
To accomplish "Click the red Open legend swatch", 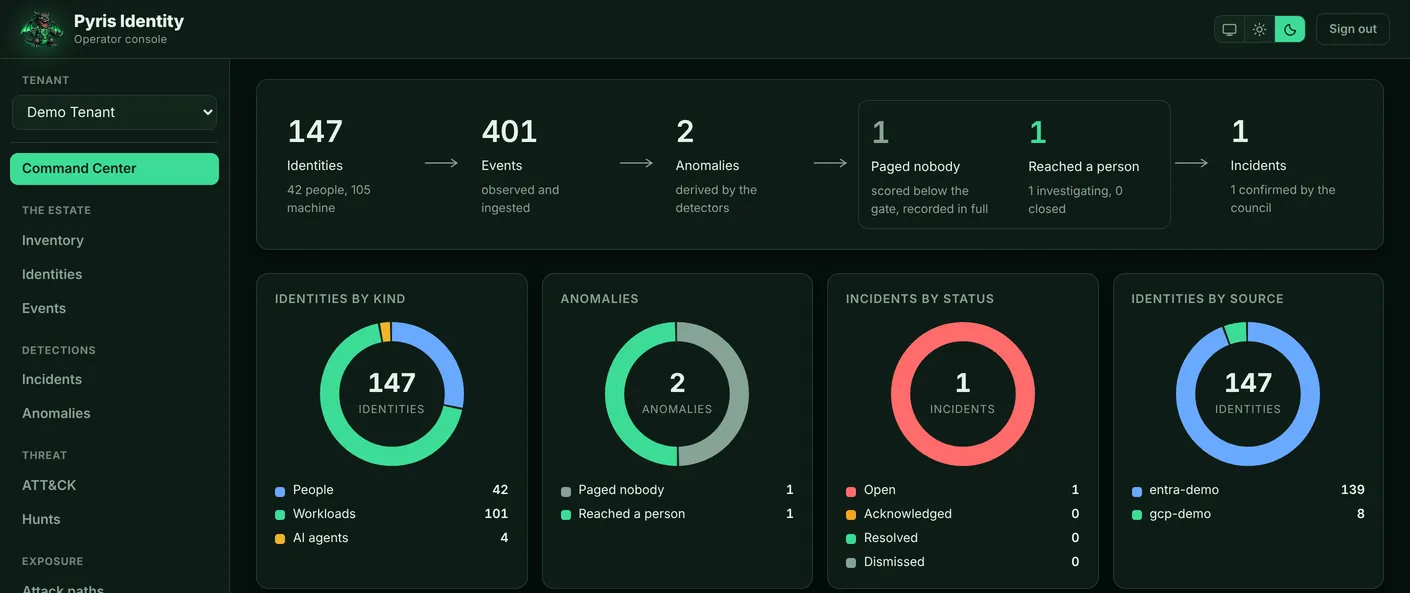I will 851,491.
